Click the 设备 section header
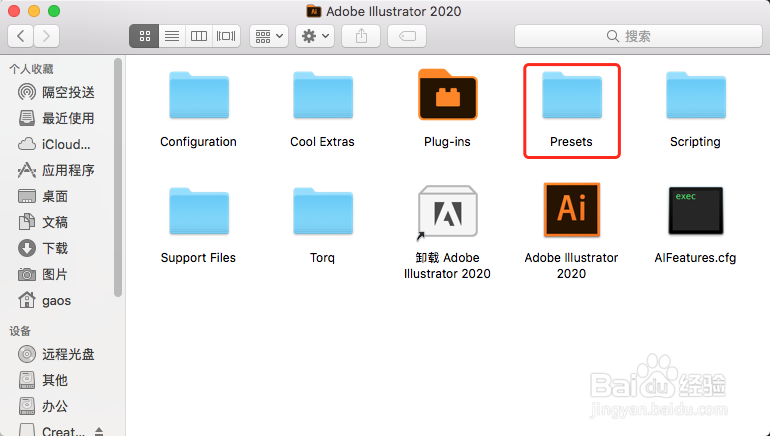This screenshot has width=770, height=436. pyautogui.click(x=20, y=331)
